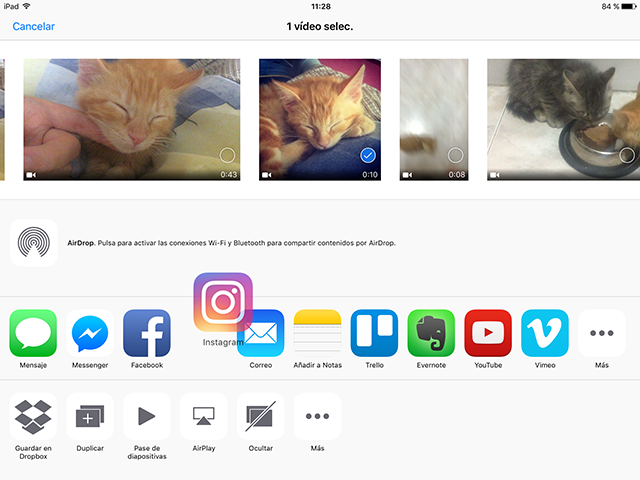Screen dimensions: 640x480
Task: Tap the Wi-Fi status icon
Action: coord(27,6)
